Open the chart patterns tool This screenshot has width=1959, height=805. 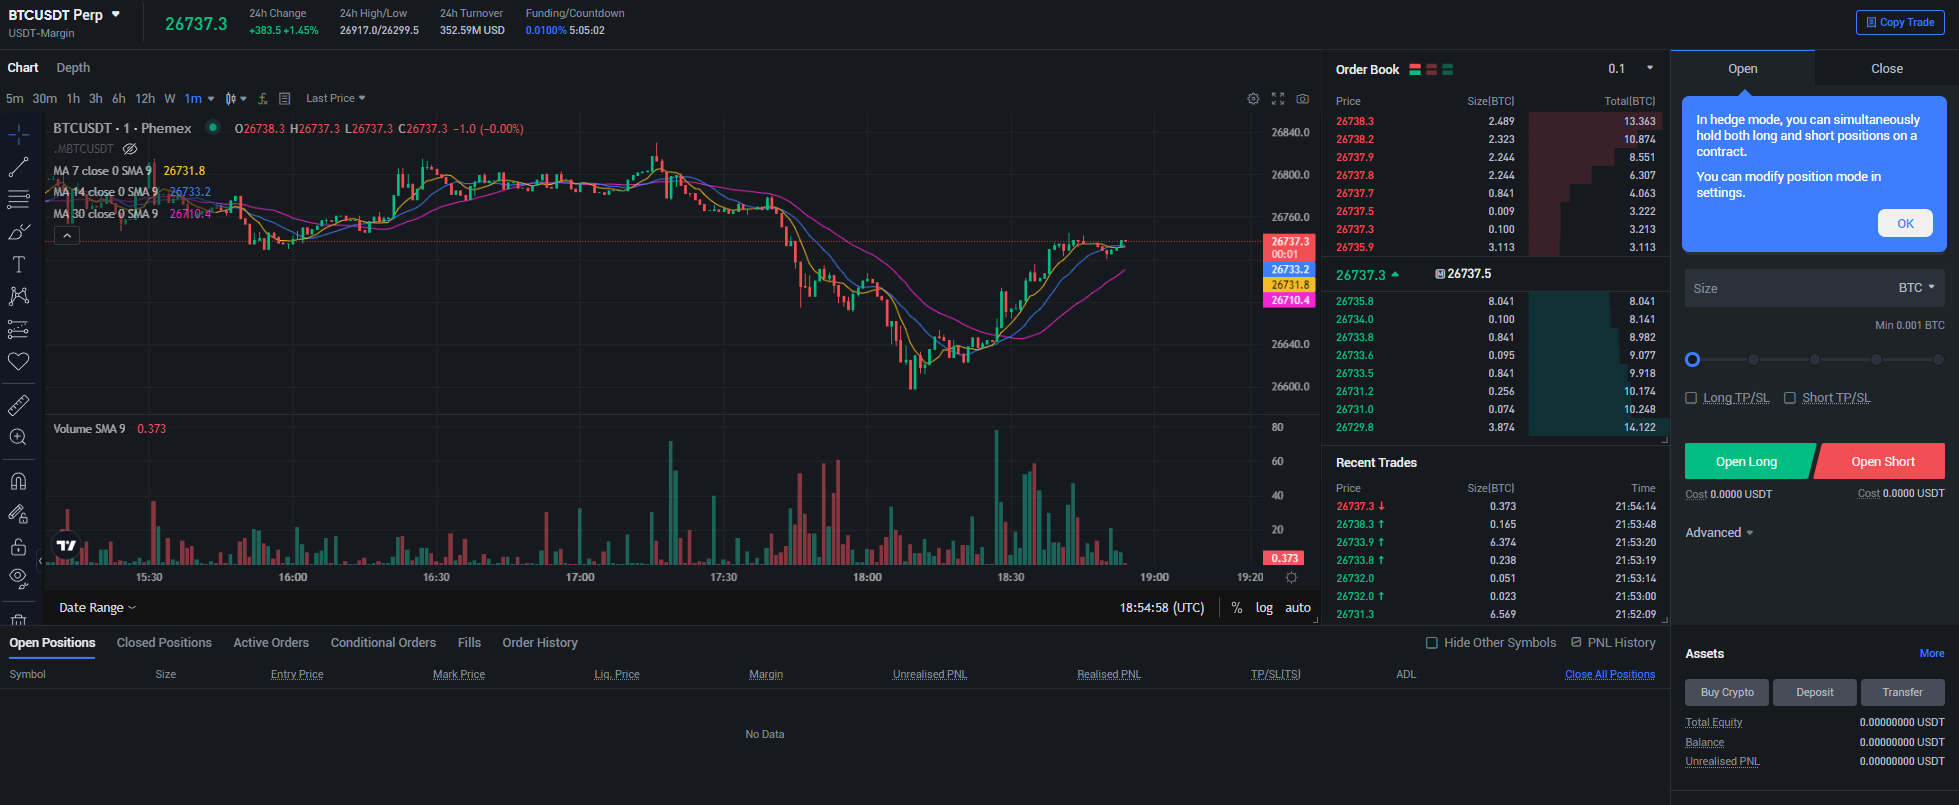(x=18, y=296)
